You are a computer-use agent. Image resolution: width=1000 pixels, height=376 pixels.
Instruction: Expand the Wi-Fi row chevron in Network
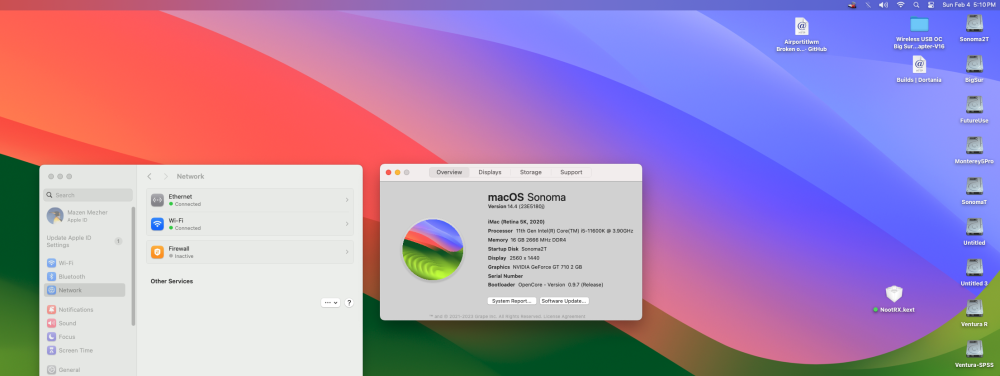[x=347, y=224]
